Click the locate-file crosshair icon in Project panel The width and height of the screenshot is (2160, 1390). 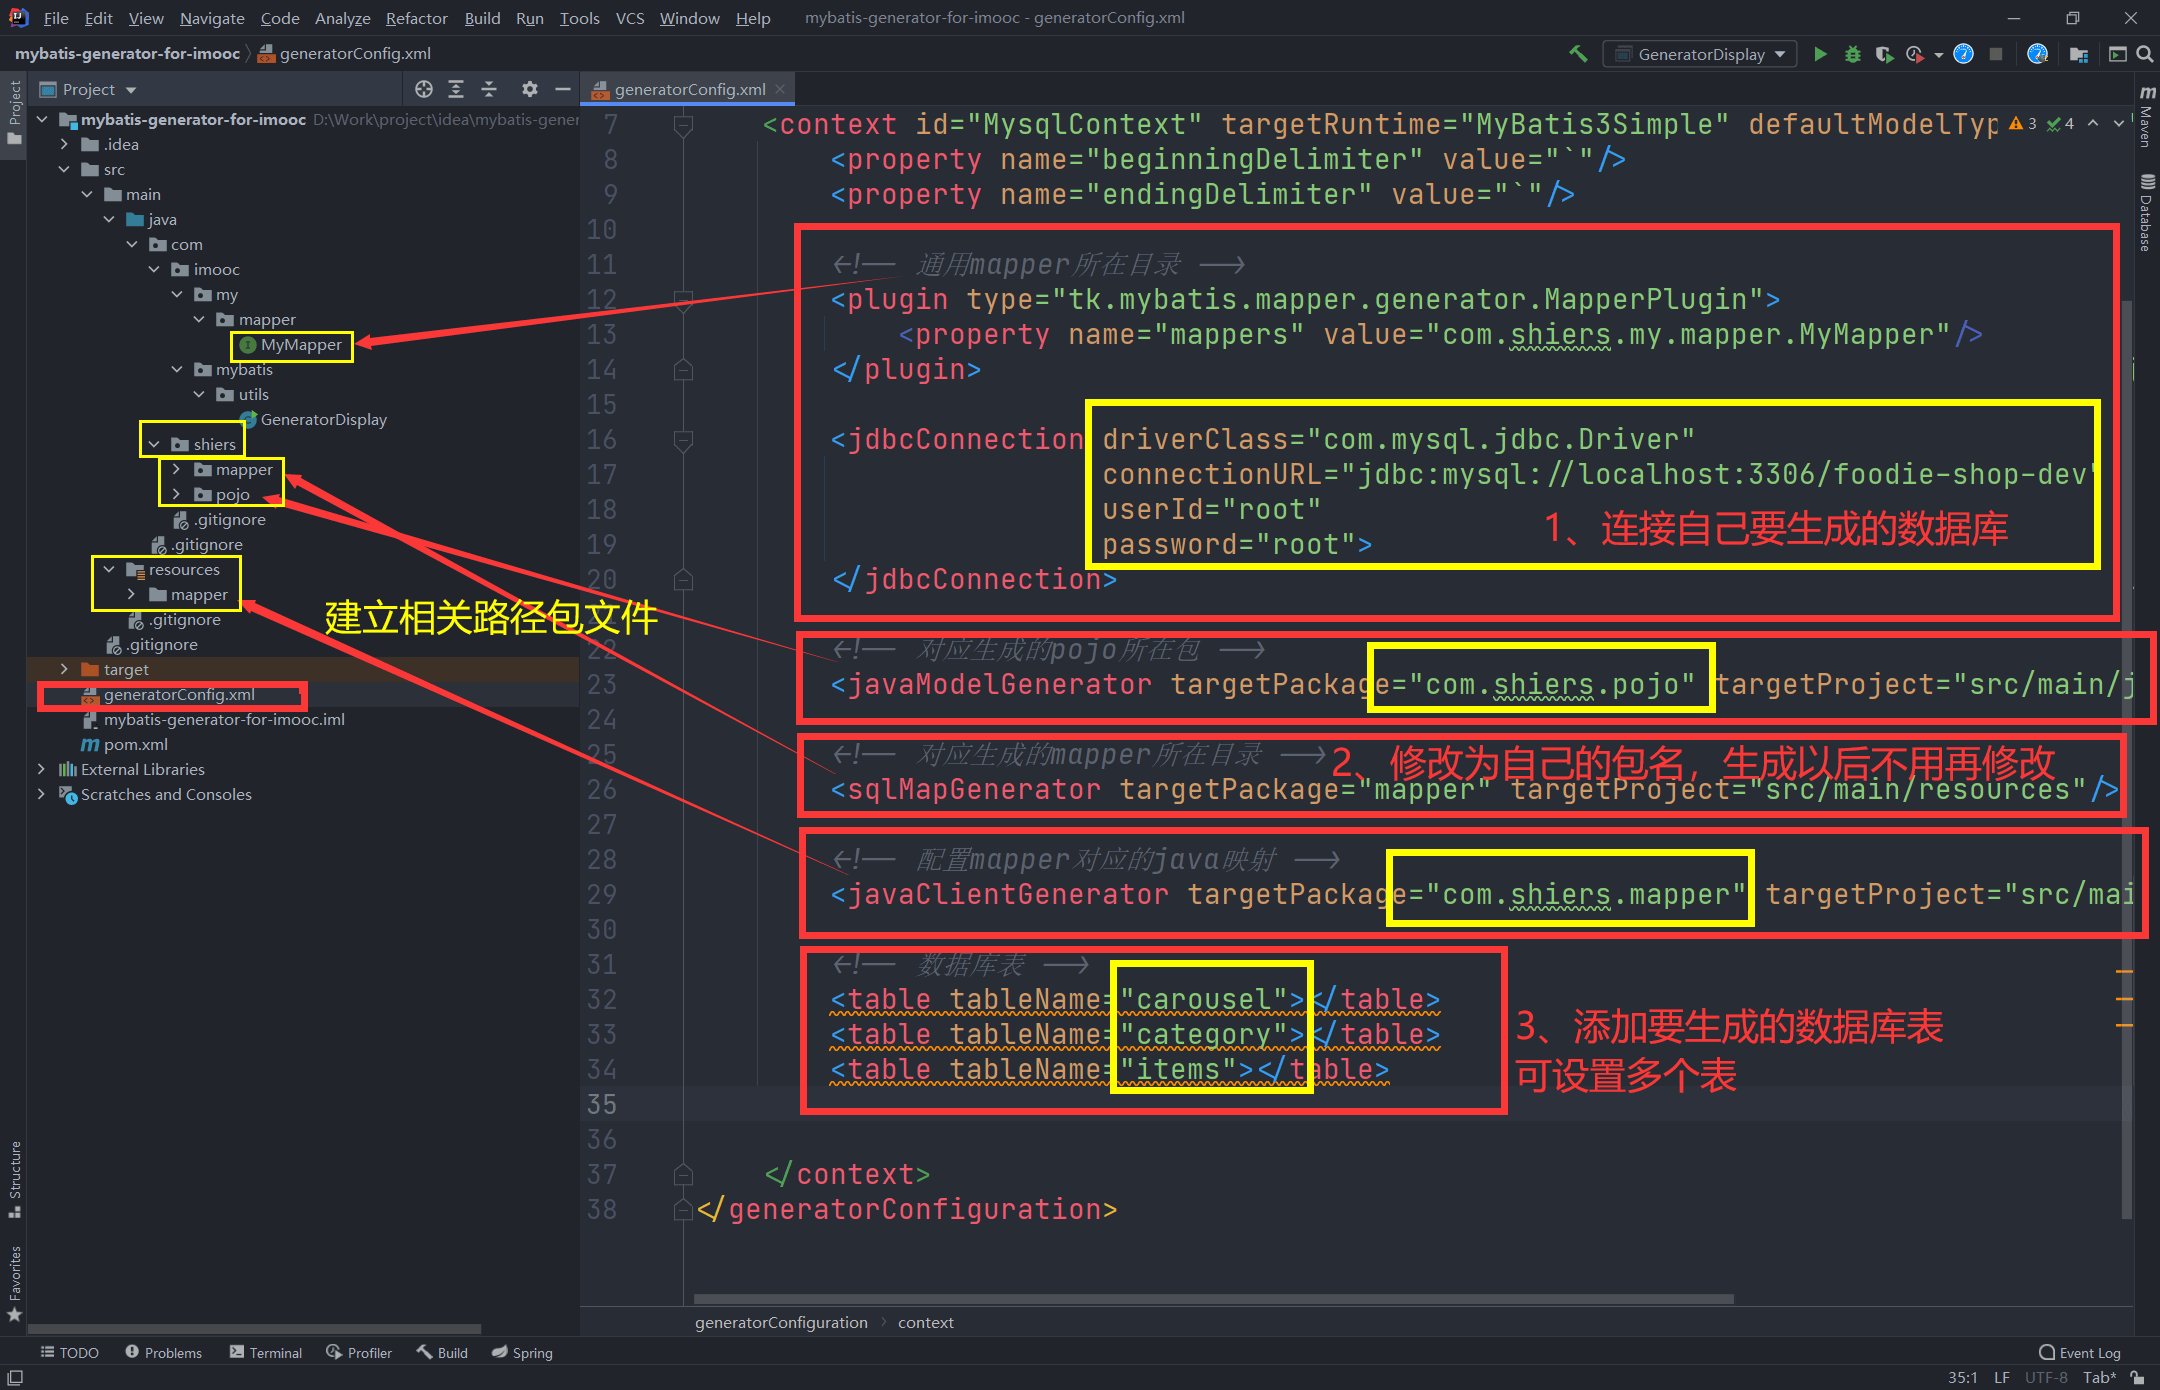424,89
